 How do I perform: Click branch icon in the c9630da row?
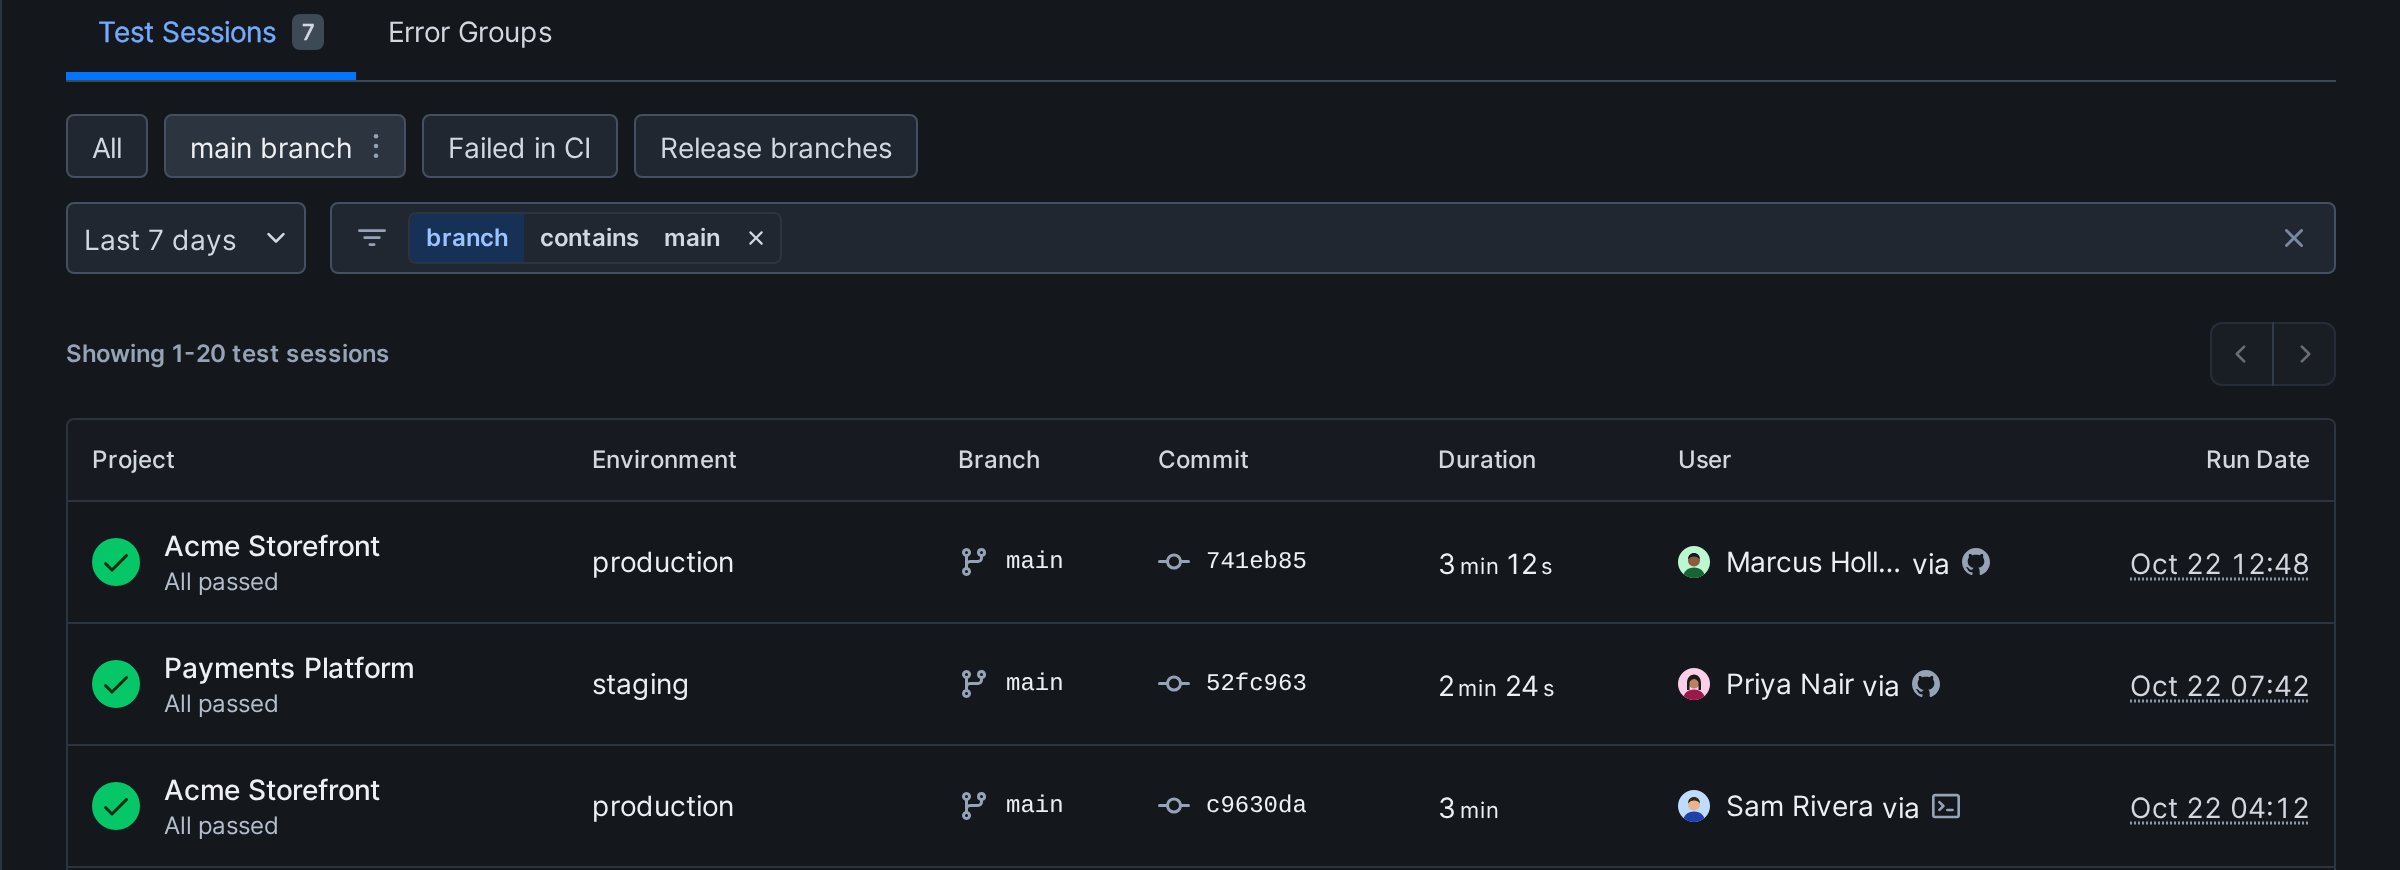pyautogui.click(x=973, y=806)
